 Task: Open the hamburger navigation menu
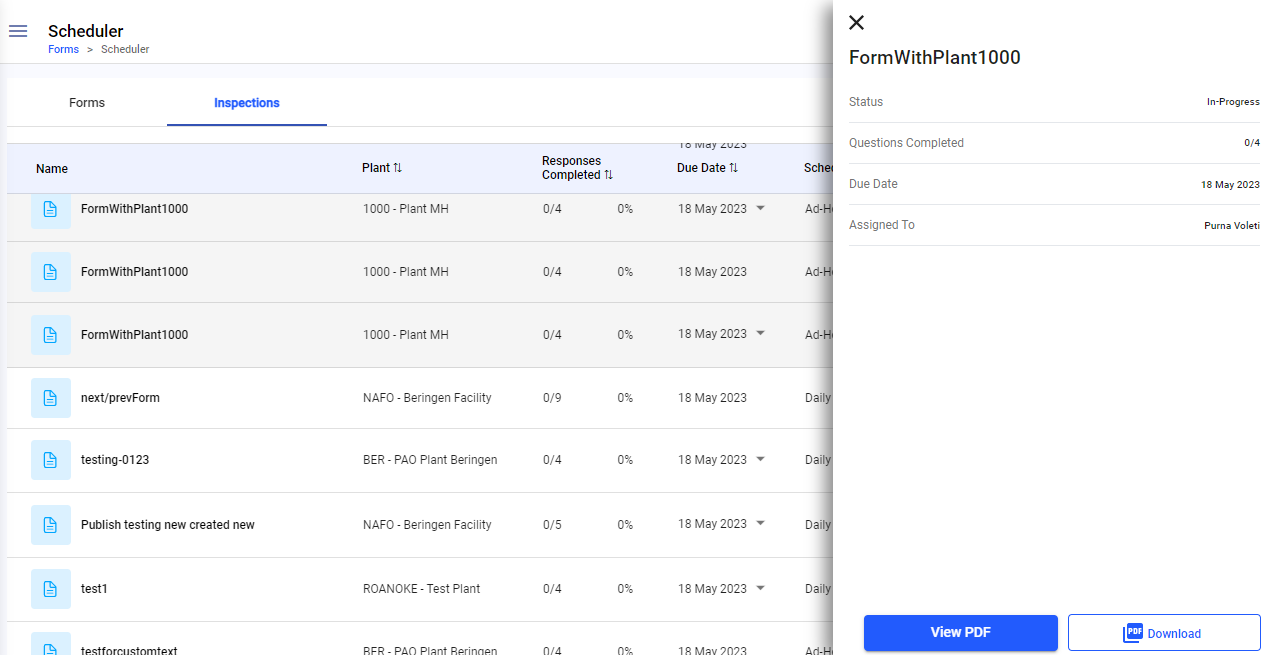tap(18, 31)
